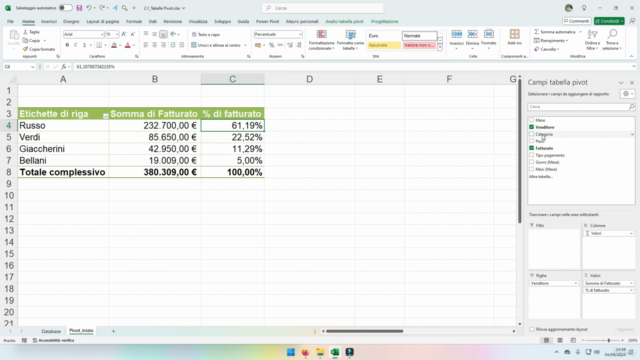Uncheck the Fatturato field checkbox
640x360 pixels.
[531, 148]
